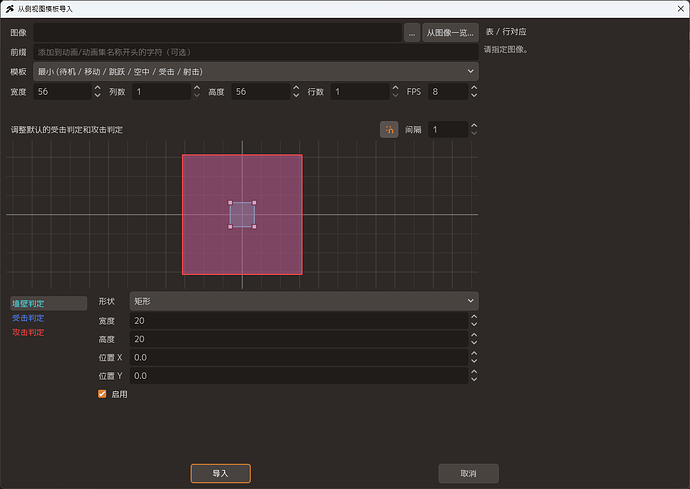Click the 间隔 interval field
This screenshot has height=489, width=690.
click(x=448, y=129)
